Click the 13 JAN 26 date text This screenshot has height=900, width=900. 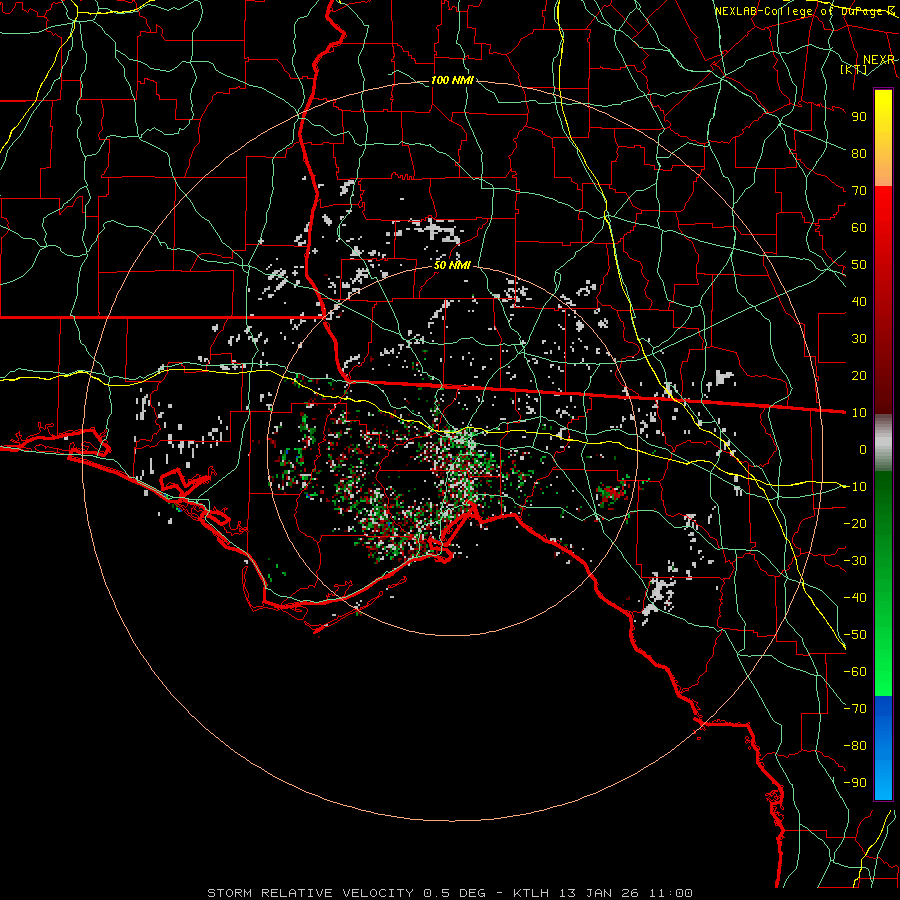(599, 893)
